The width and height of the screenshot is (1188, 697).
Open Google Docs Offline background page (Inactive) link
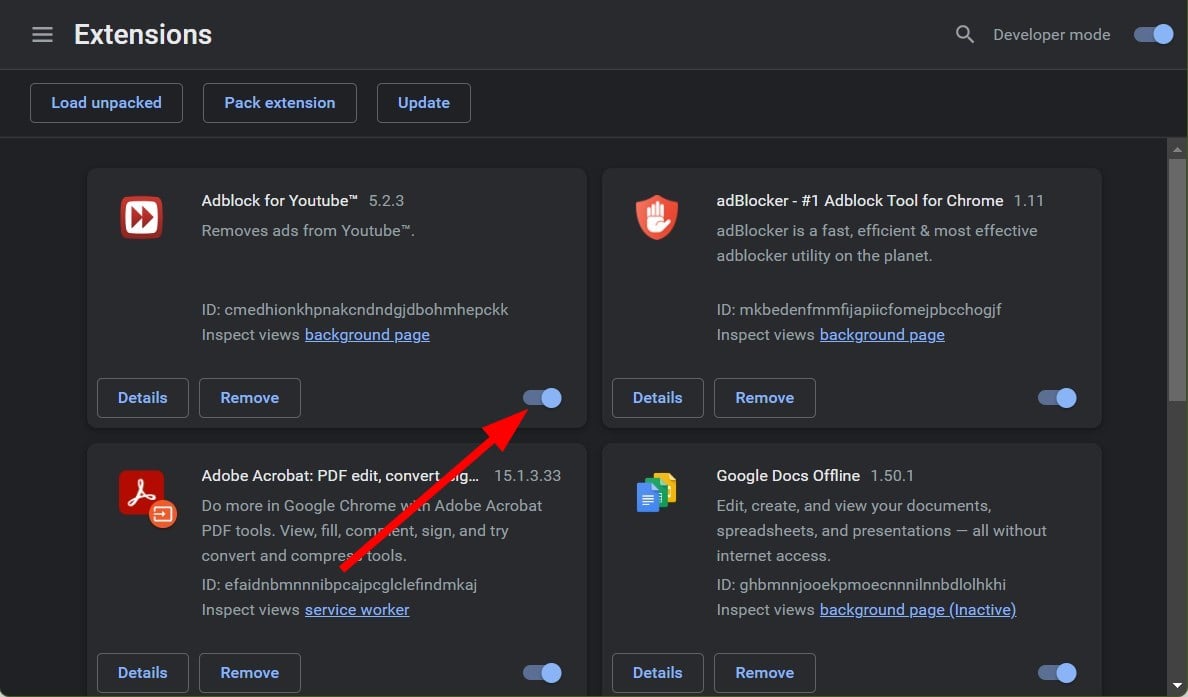tap(918, 610)
